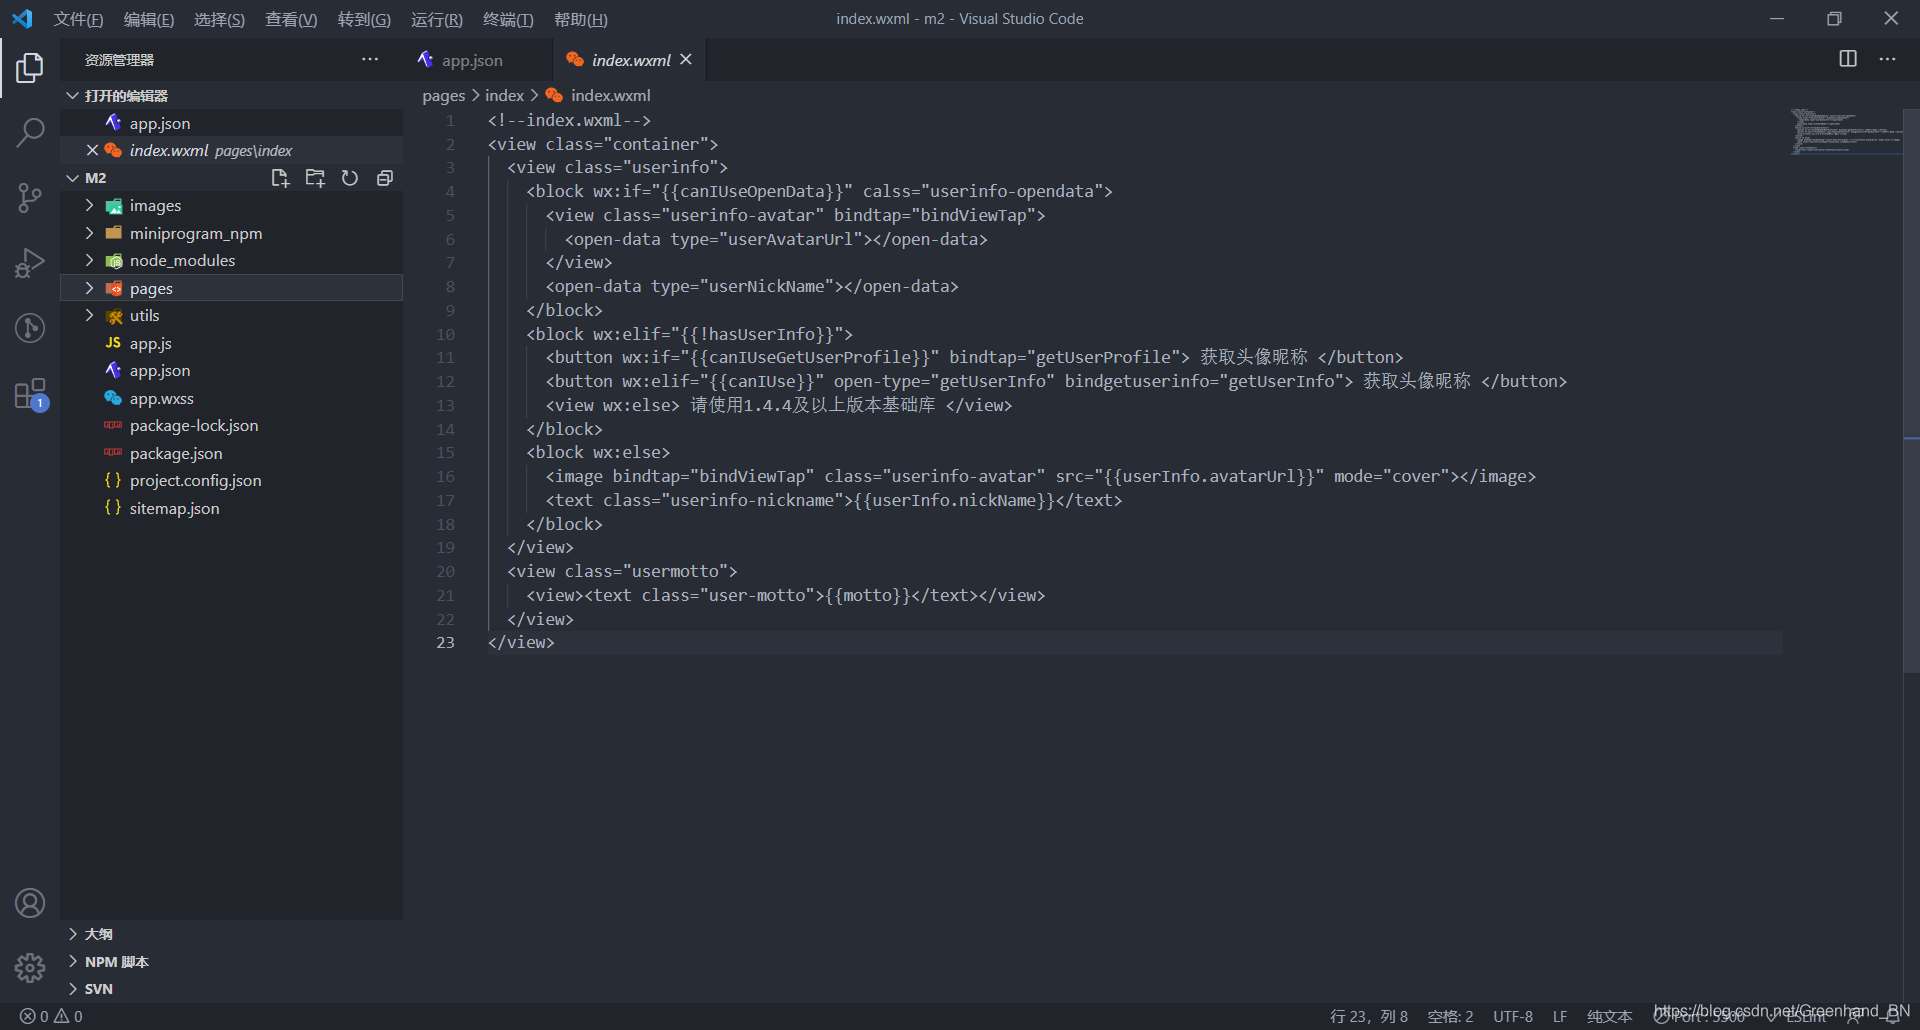This screenshot has height=1030, width=1920.
Task: Click the VS Code logo icon
Action: (22, 19)
